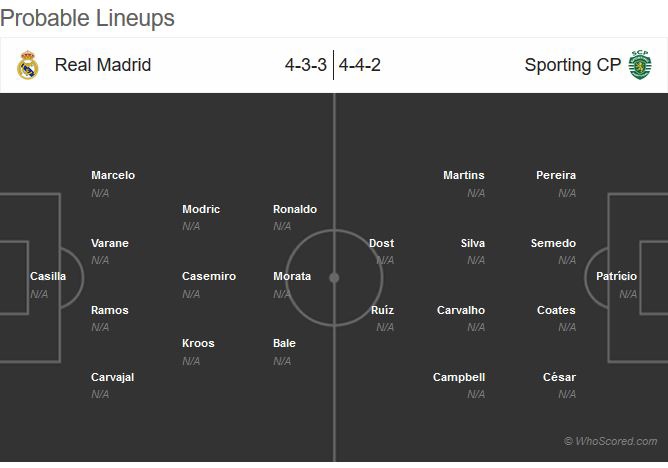The image size is (668, 468).
Task: Choose Carvalho in Sporting's midfield
Action: click(461, 310)
